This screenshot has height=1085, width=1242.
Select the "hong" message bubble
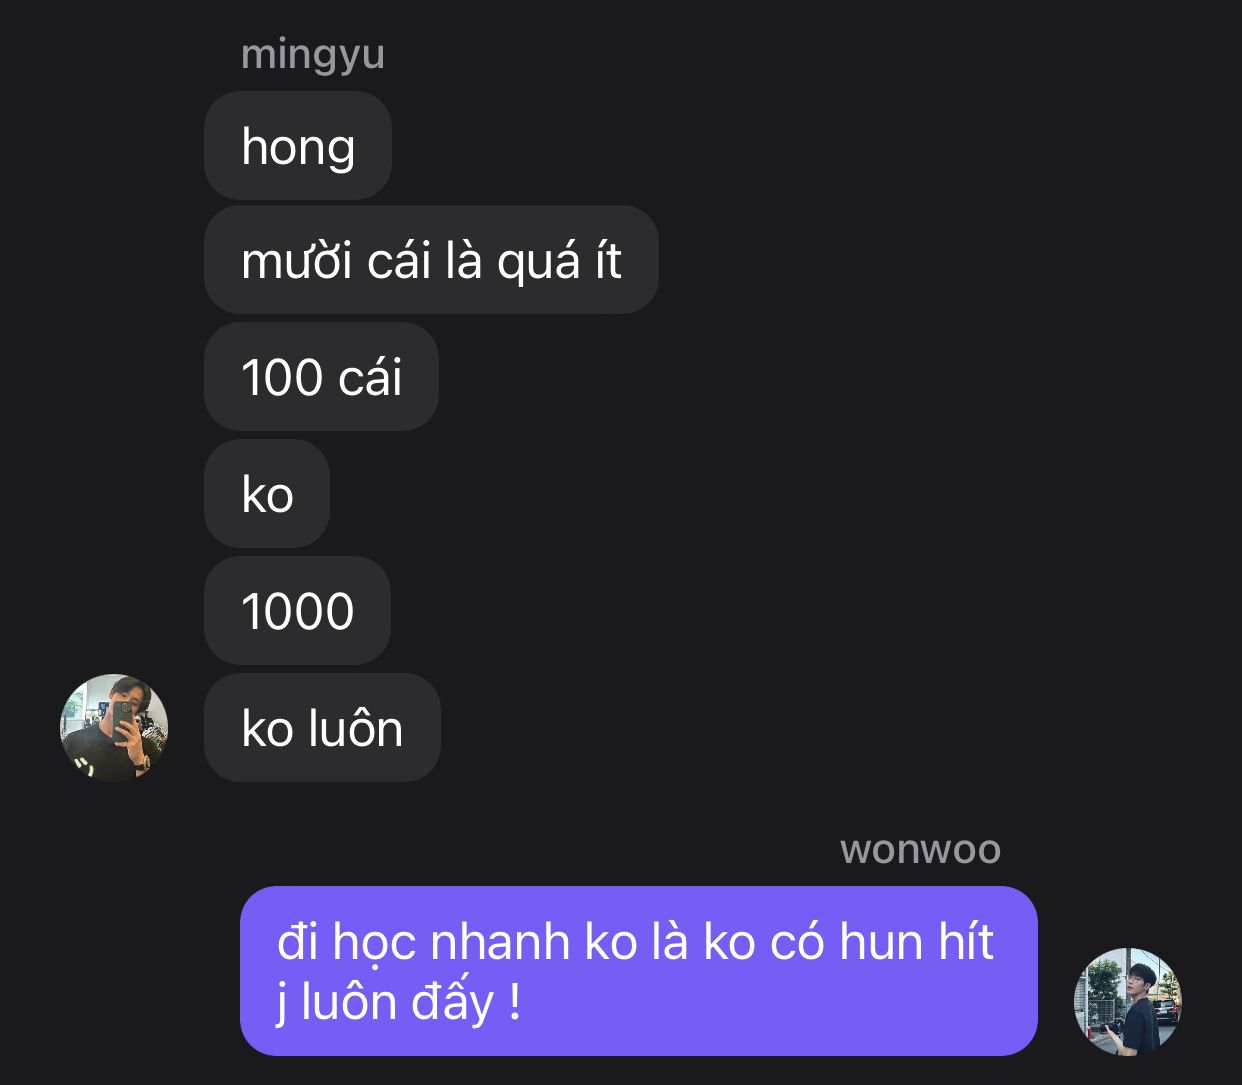coord(298,146)
